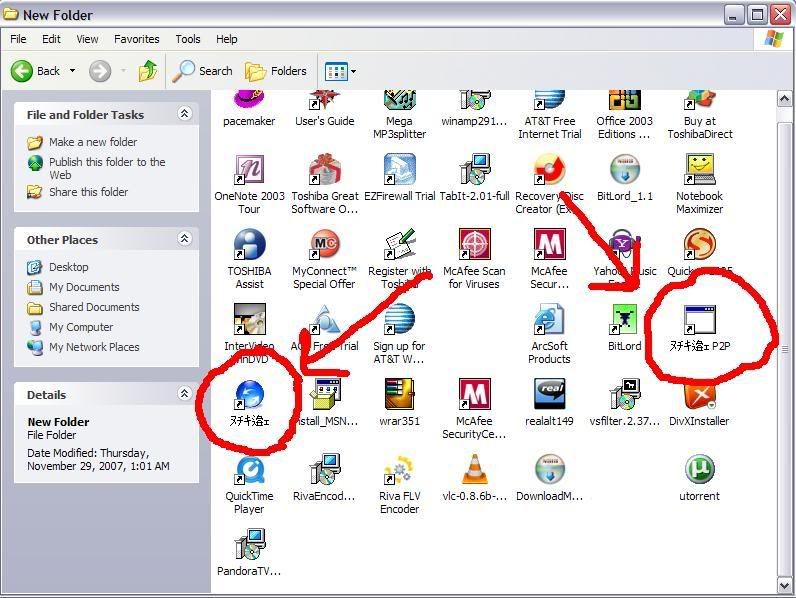Open the Search pane
The height and width of the screenshot is (598, 796).
click(x=203, y=71)
